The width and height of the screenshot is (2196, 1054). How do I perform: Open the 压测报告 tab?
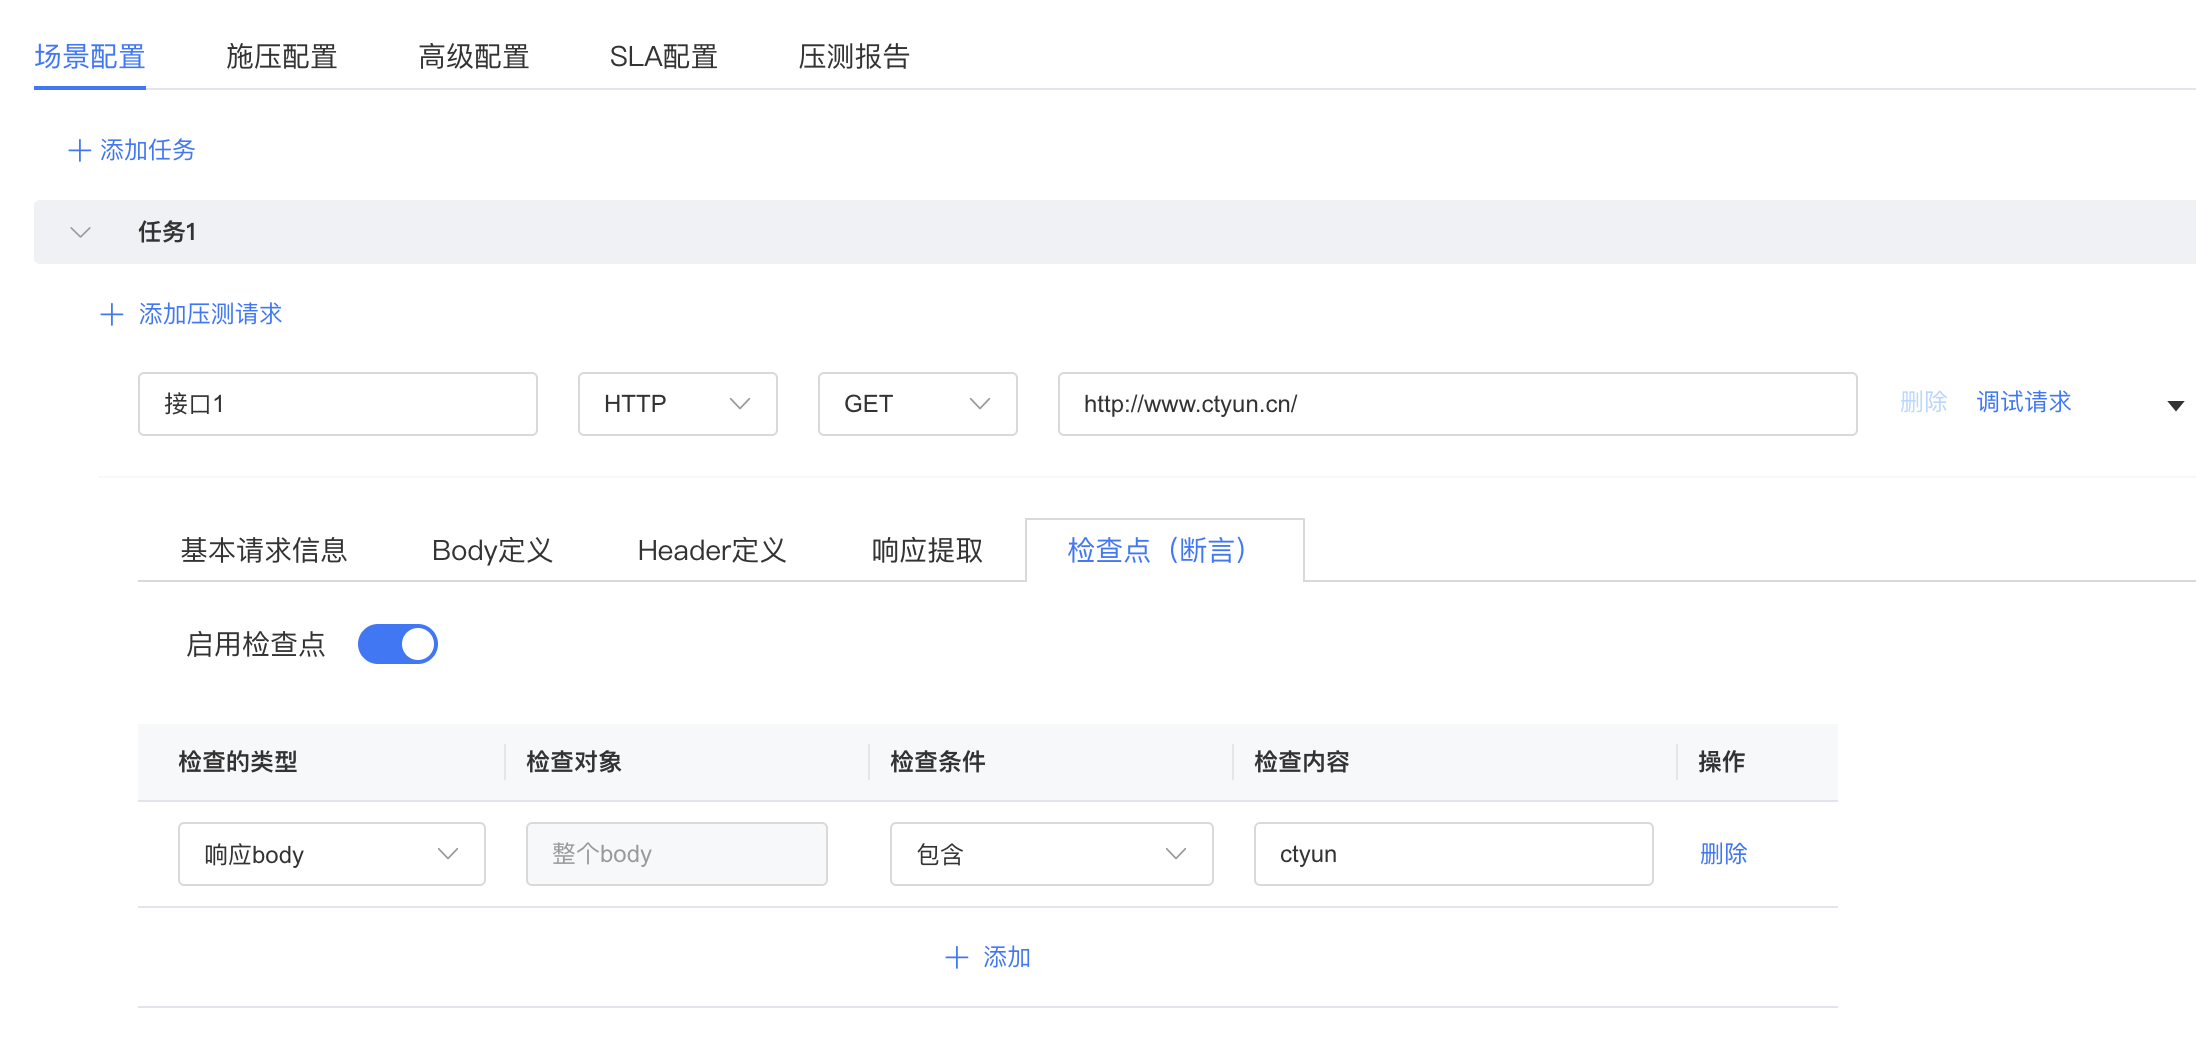(x=853, y=57)
